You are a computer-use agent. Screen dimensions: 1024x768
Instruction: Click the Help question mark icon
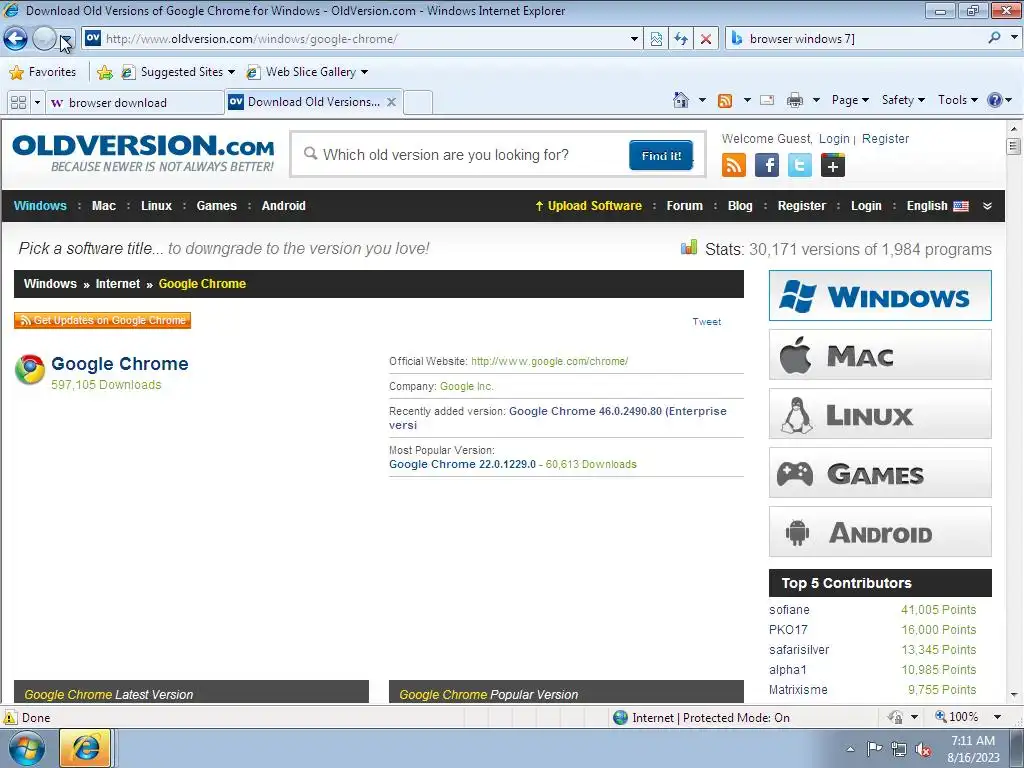click(x=995, y=100)
